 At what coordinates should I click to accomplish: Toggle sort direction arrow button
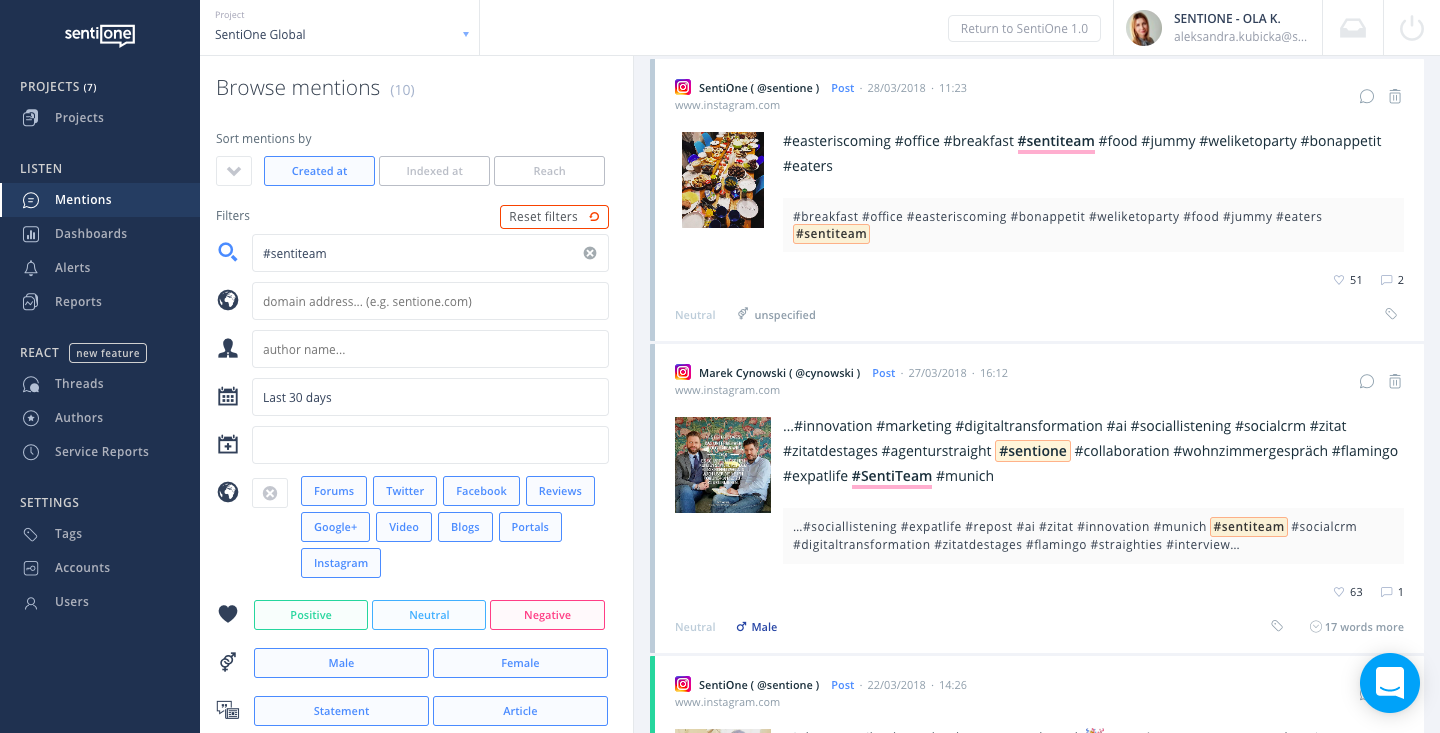tap(234, 171)
